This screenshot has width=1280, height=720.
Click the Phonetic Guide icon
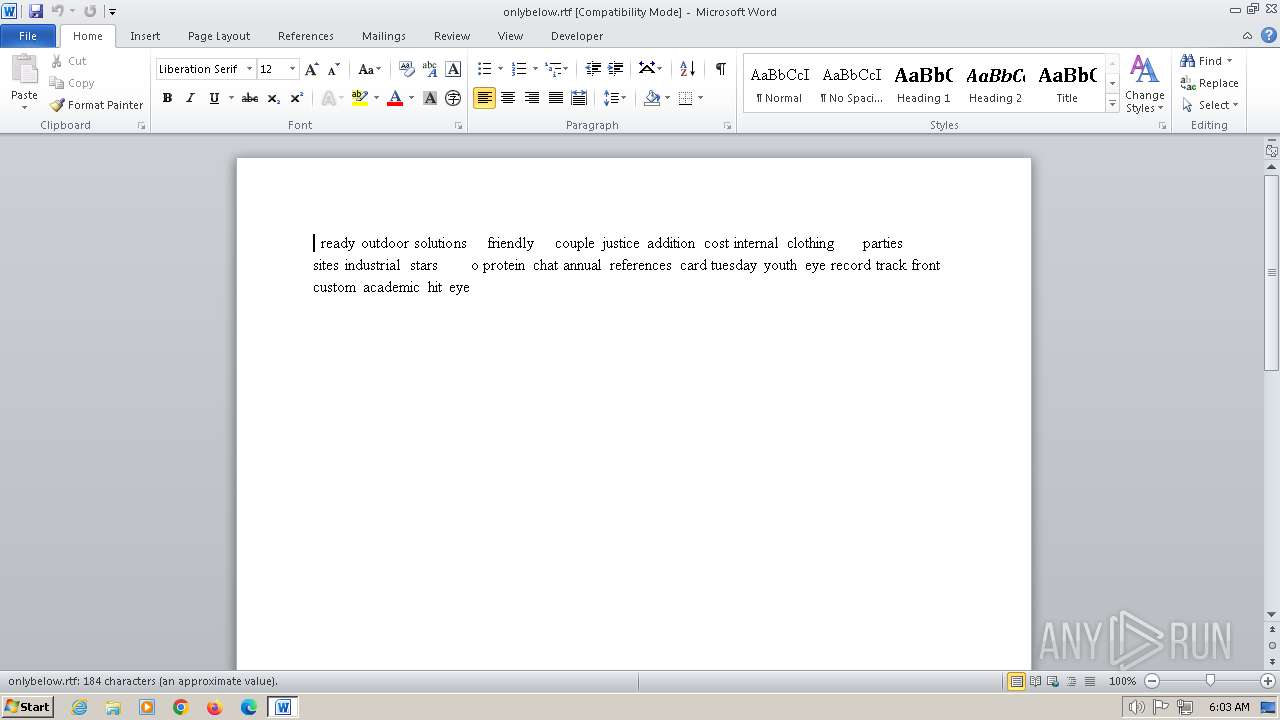click(x=430, y=69)
